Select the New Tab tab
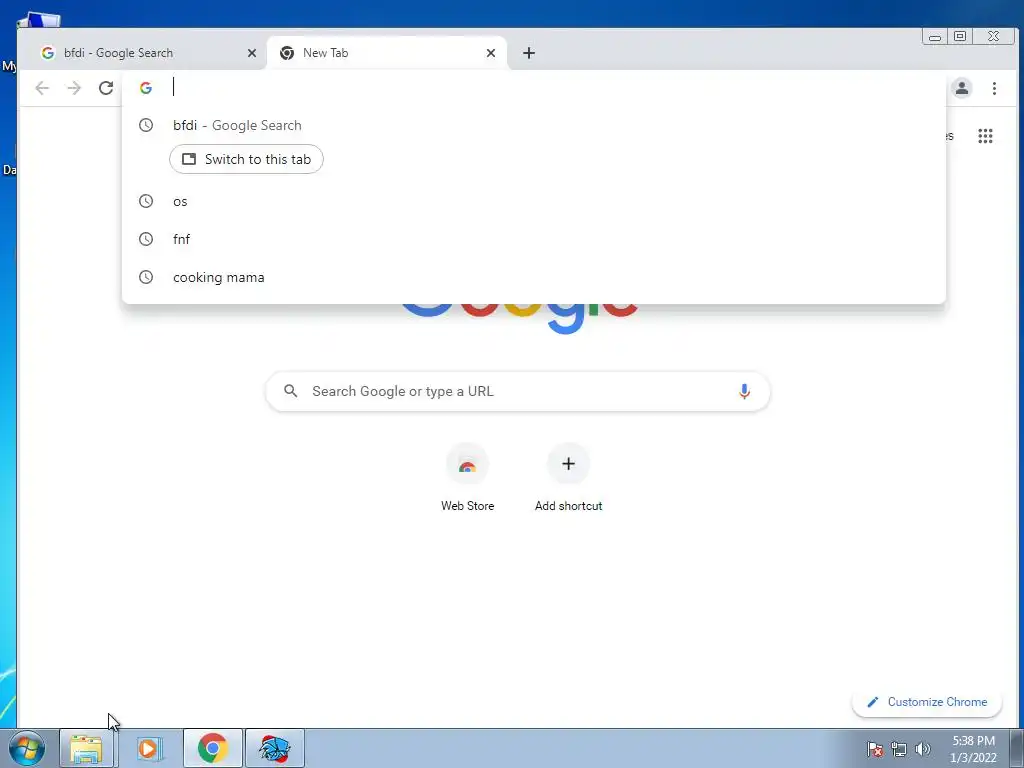This screenshot has width=1024, height=768. 387,53
